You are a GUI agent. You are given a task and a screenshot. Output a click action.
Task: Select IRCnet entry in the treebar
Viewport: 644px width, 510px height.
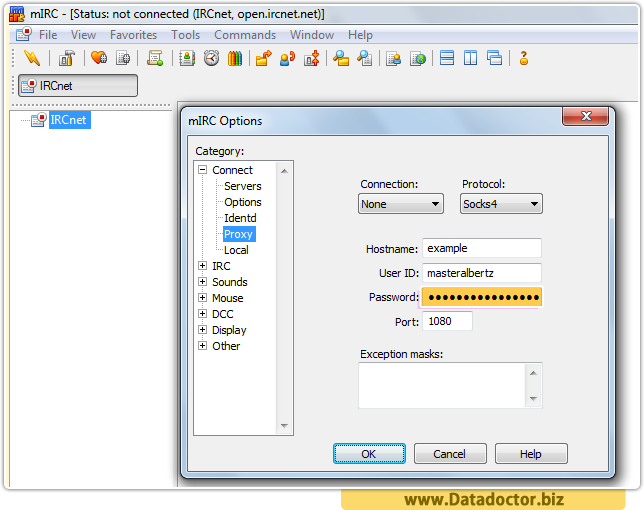point(68,120)
